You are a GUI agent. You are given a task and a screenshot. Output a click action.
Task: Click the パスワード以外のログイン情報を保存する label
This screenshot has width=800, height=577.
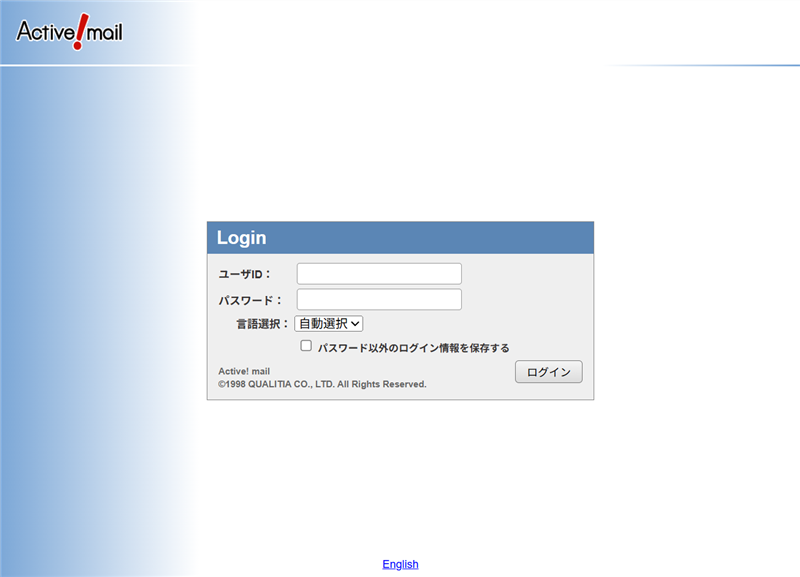[413, 348]
